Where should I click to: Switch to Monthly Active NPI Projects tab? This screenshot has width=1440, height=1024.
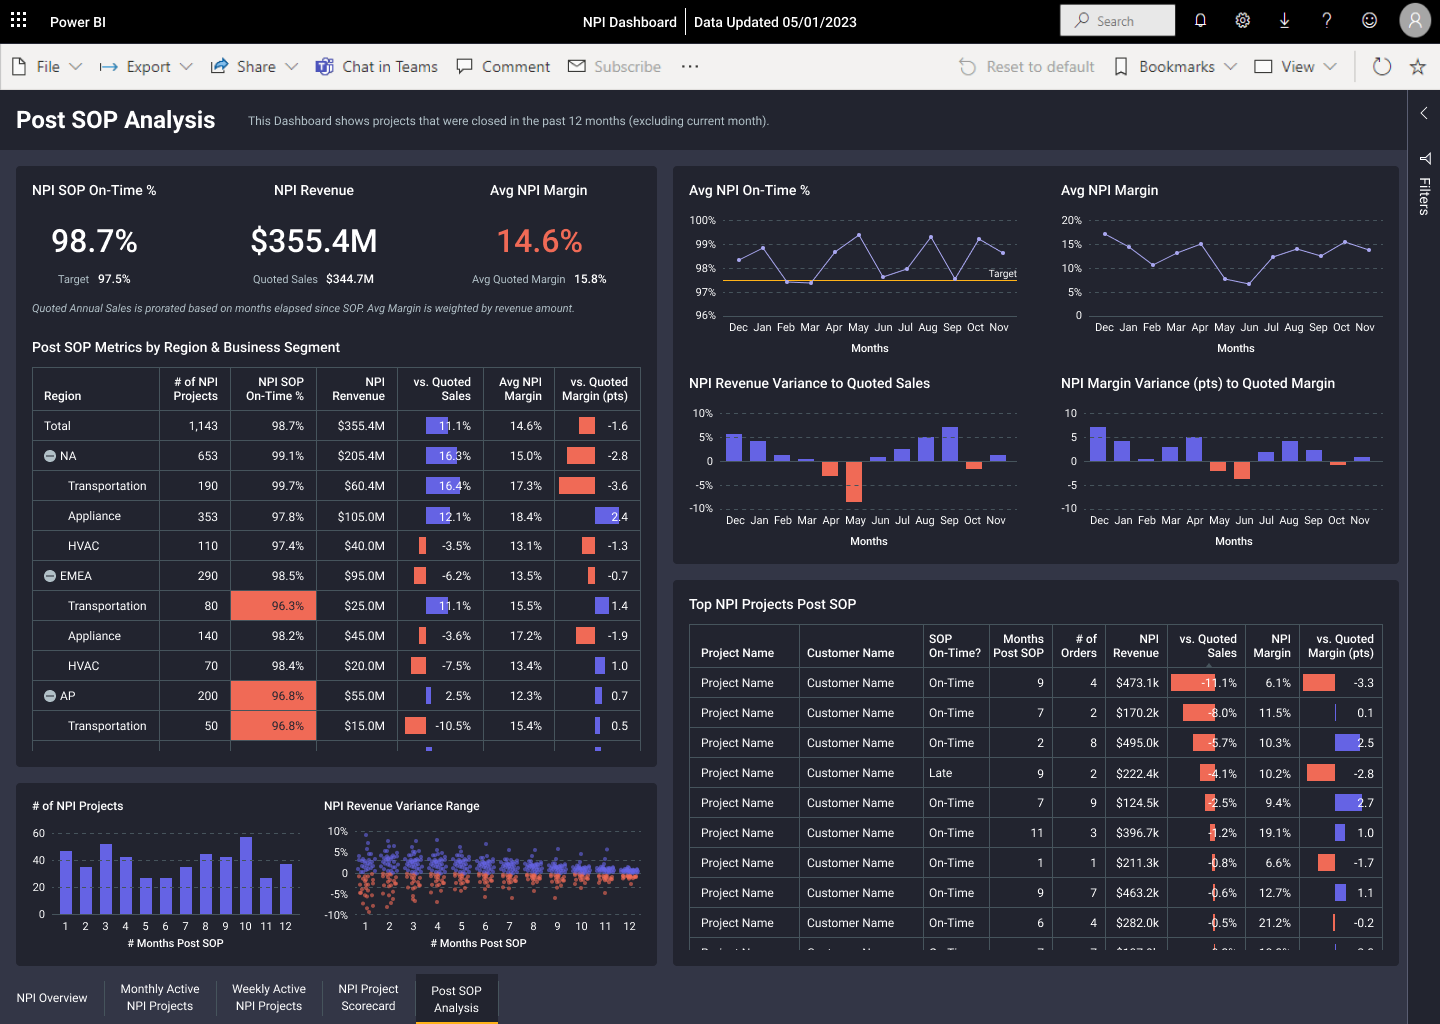tap(160, 998)
